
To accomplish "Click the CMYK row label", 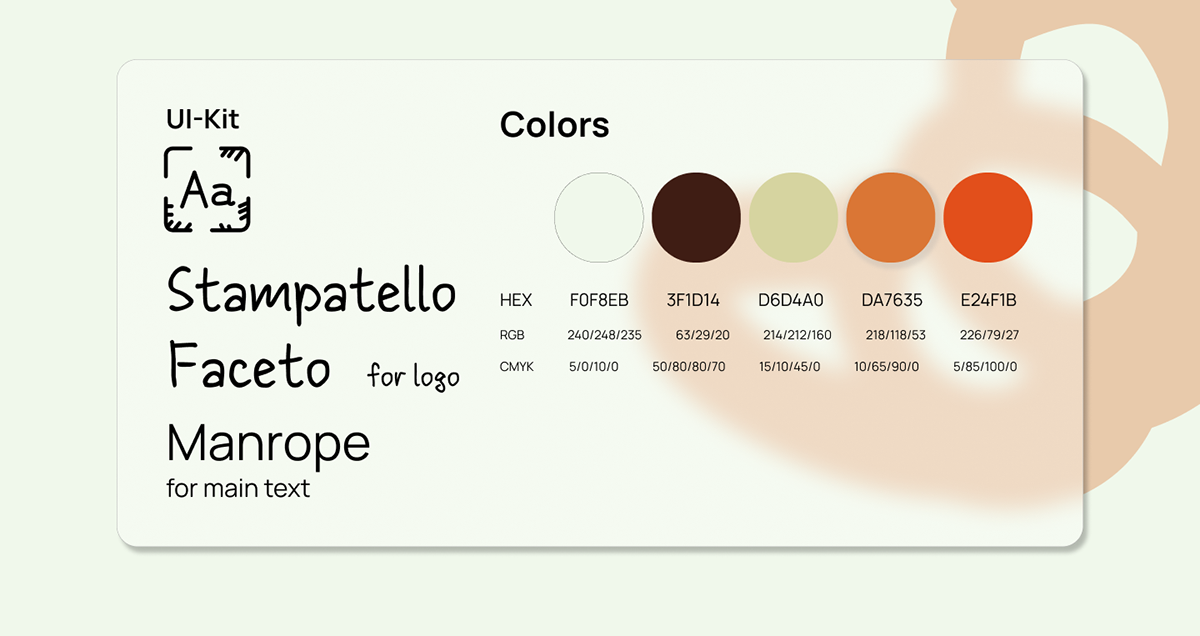I will pos(516,367).
